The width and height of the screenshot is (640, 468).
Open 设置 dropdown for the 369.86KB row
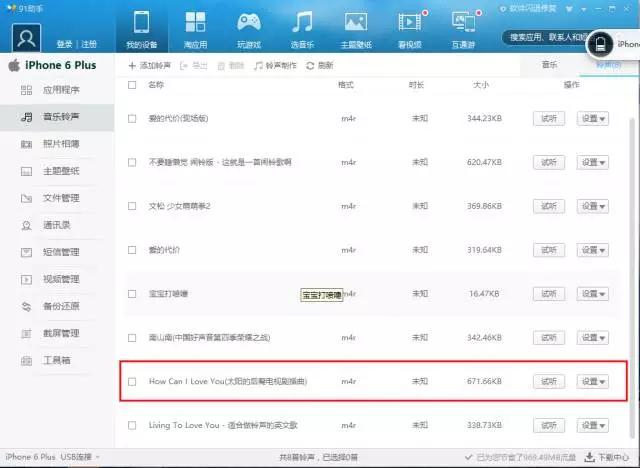pos(593,206)
